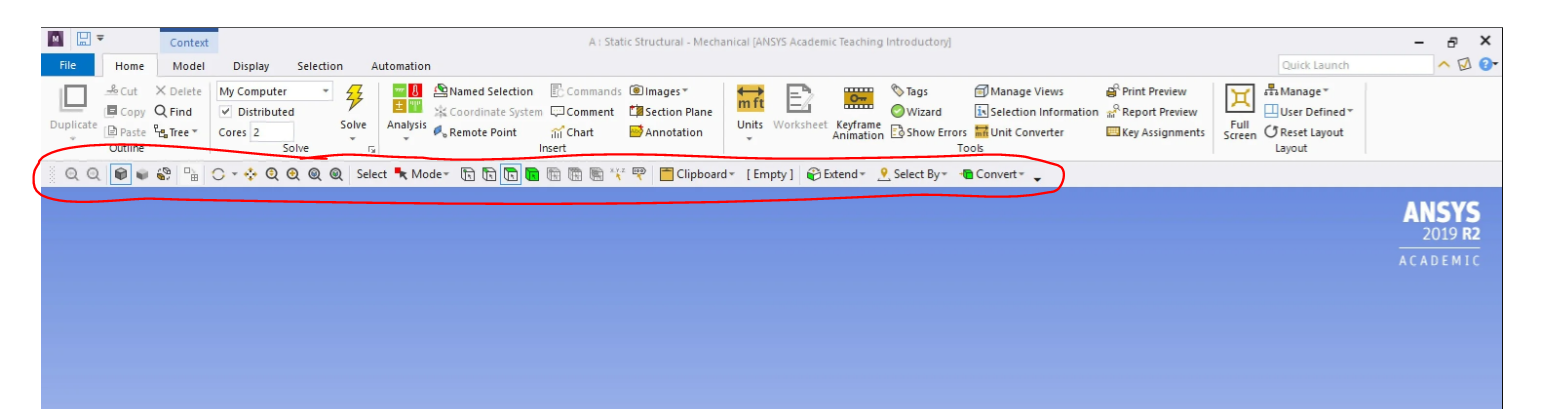Viewport: 1542px width, 409px height.
Task: Select the Context tab
Action: pyautogui.click(x=190, y=42)
